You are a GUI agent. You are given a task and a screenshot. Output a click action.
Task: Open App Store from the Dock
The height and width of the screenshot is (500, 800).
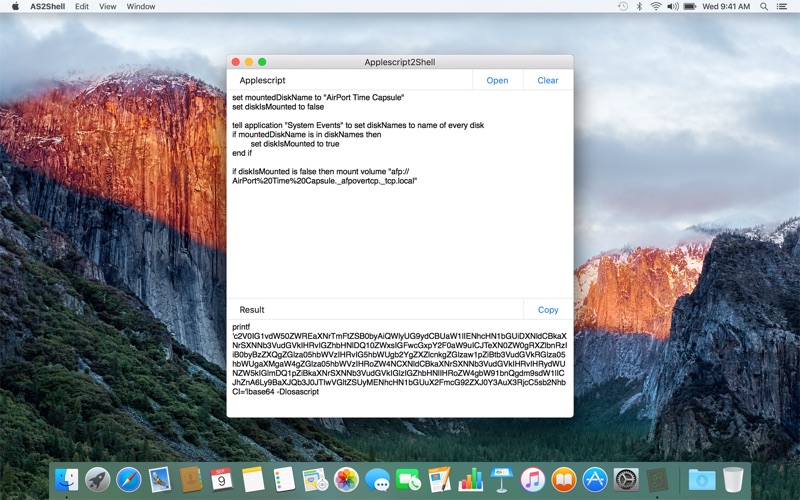595,480
